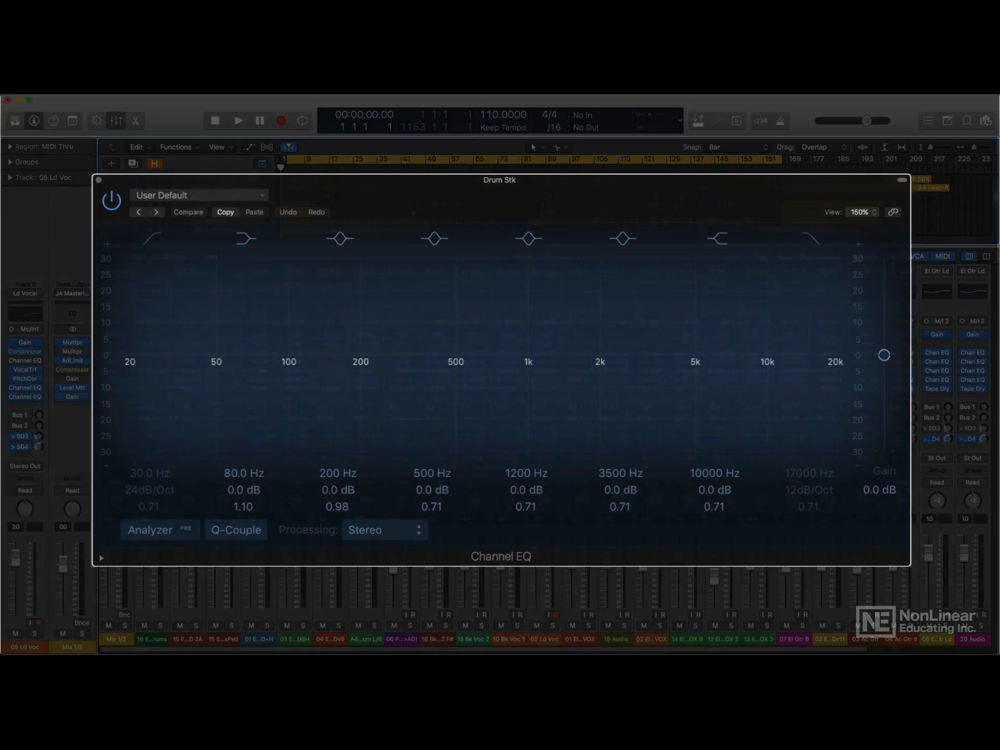Toggle the Q-Couple button

point(236,530)
